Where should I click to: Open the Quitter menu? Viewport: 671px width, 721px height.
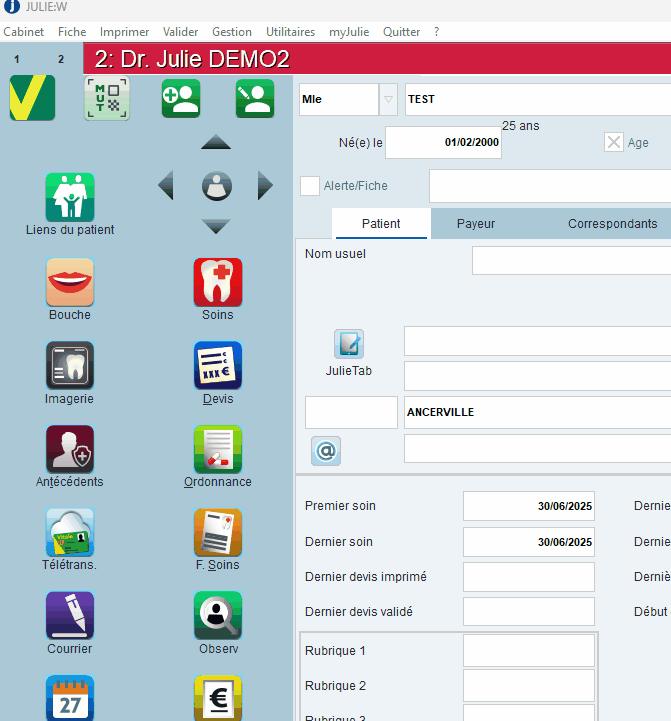pyautogui.click(x=401, y=32)
